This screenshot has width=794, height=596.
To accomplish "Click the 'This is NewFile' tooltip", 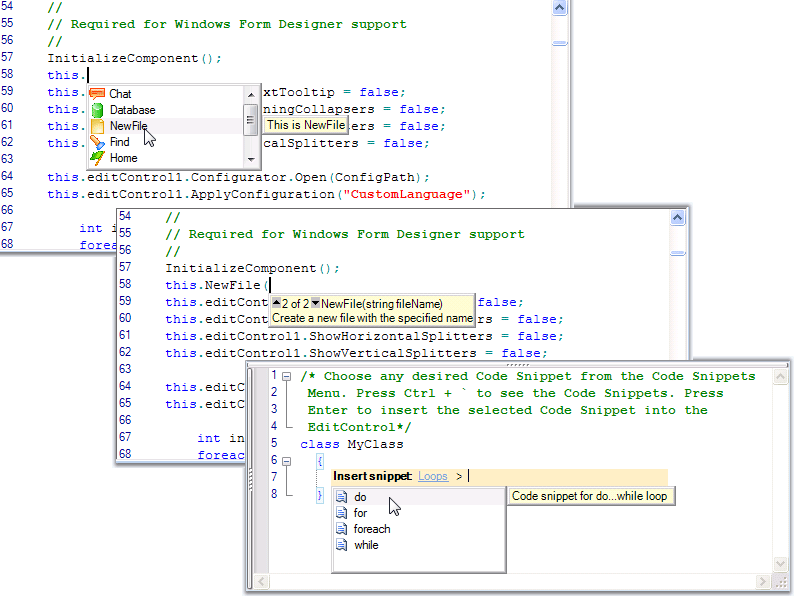I will pos(306,126).
